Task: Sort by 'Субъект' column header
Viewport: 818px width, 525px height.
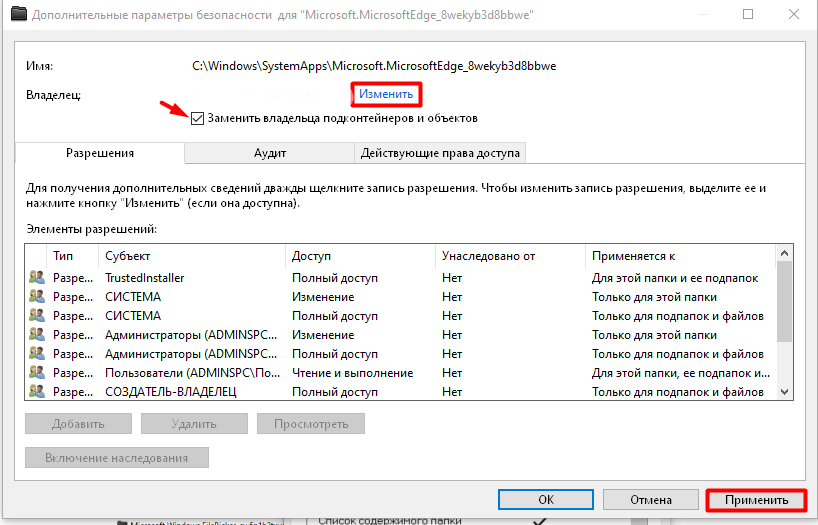Action: click(x=191, y=256)
